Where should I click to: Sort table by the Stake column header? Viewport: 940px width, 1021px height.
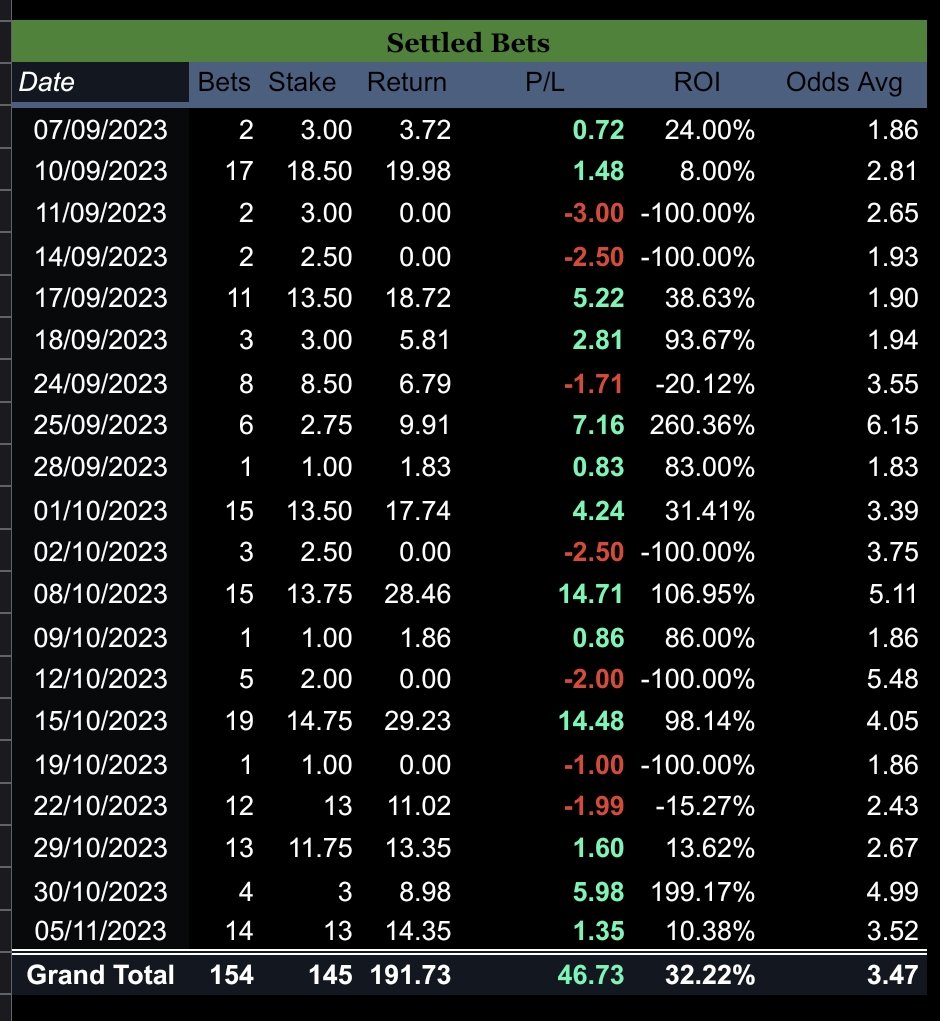[302, 82]
